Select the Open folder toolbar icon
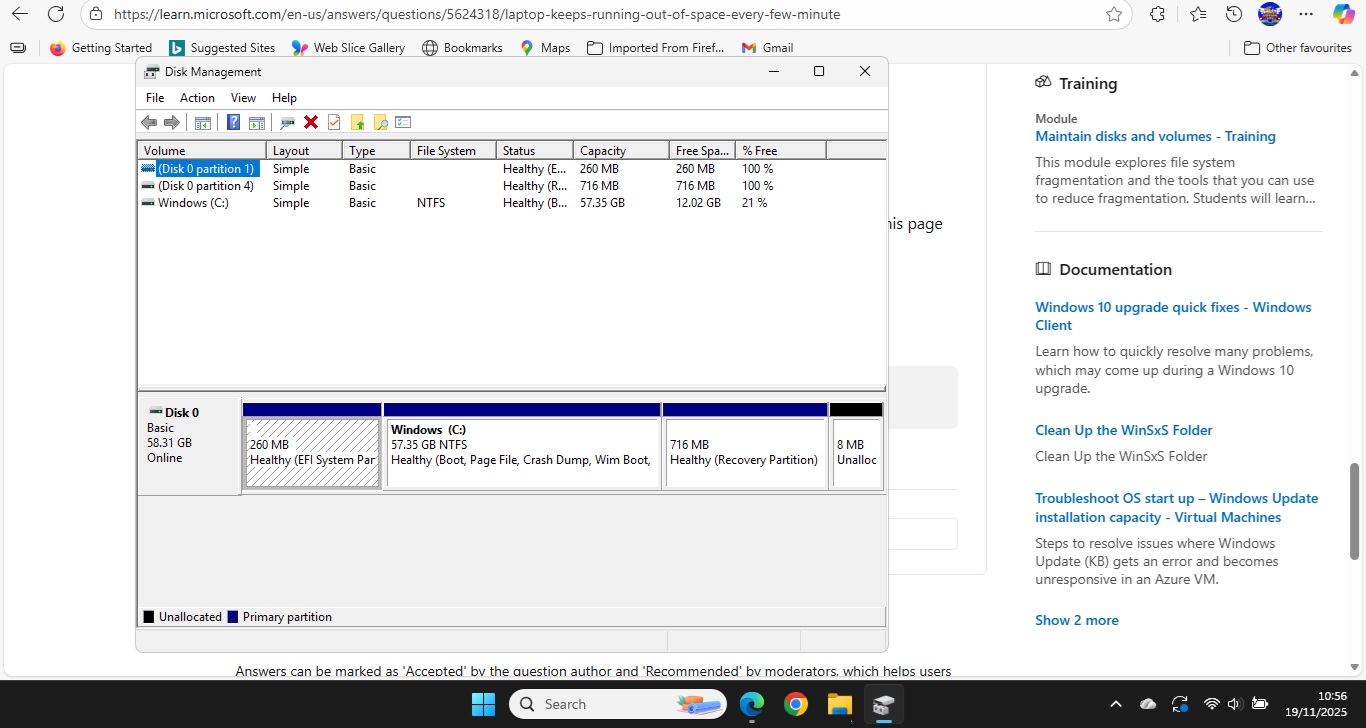Viewport: 1366px width, 728px height. coord(357,122)
